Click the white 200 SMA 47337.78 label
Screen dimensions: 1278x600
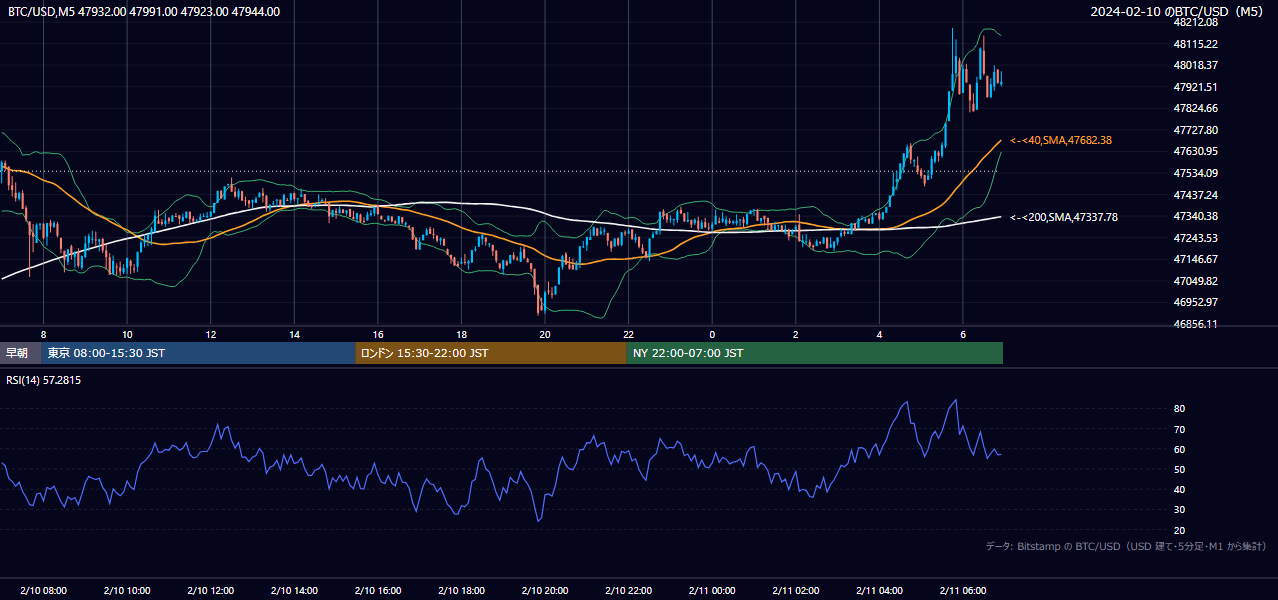click(1064, 217)
